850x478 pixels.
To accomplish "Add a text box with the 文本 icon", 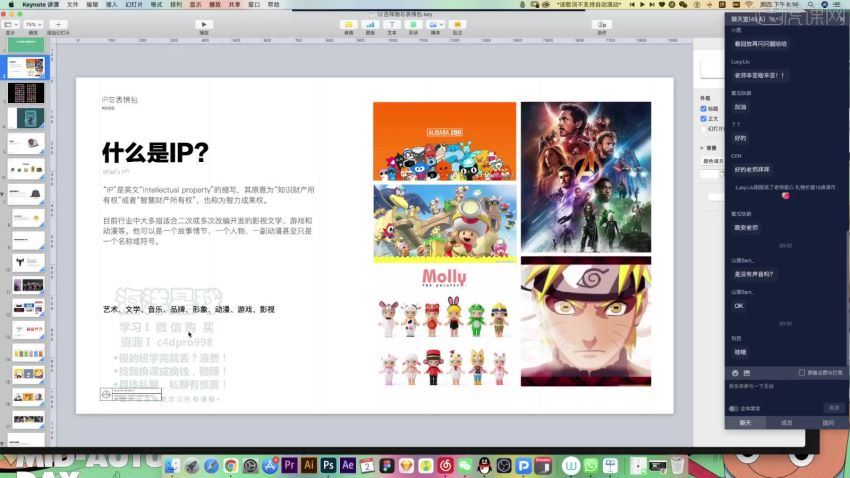I will [392, 25].
